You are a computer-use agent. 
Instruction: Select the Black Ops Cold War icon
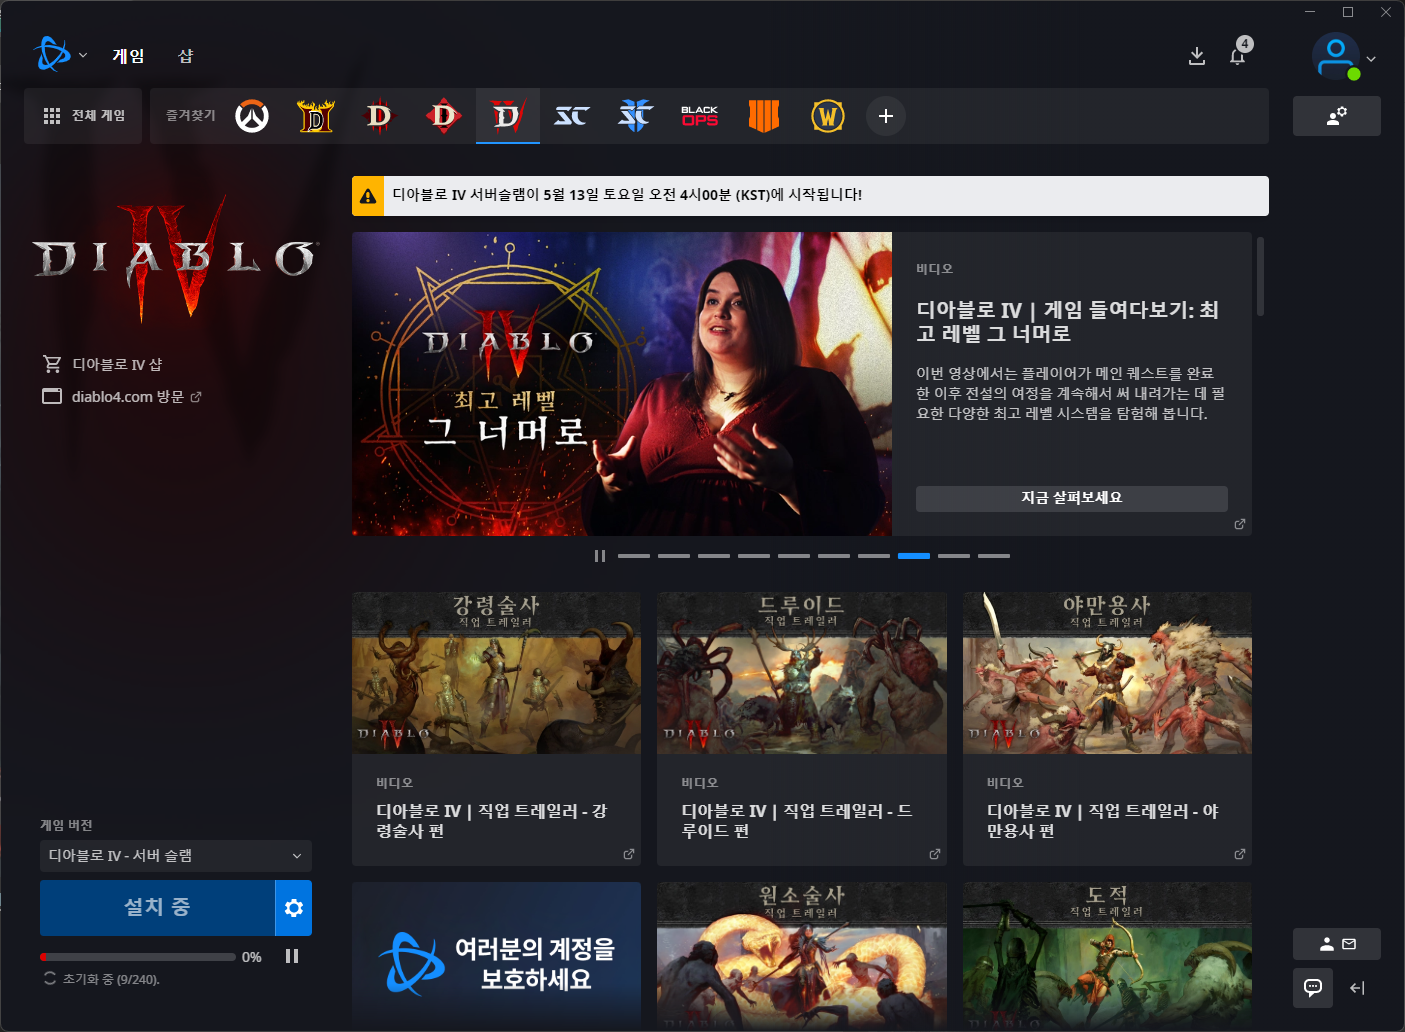(700, 116)
